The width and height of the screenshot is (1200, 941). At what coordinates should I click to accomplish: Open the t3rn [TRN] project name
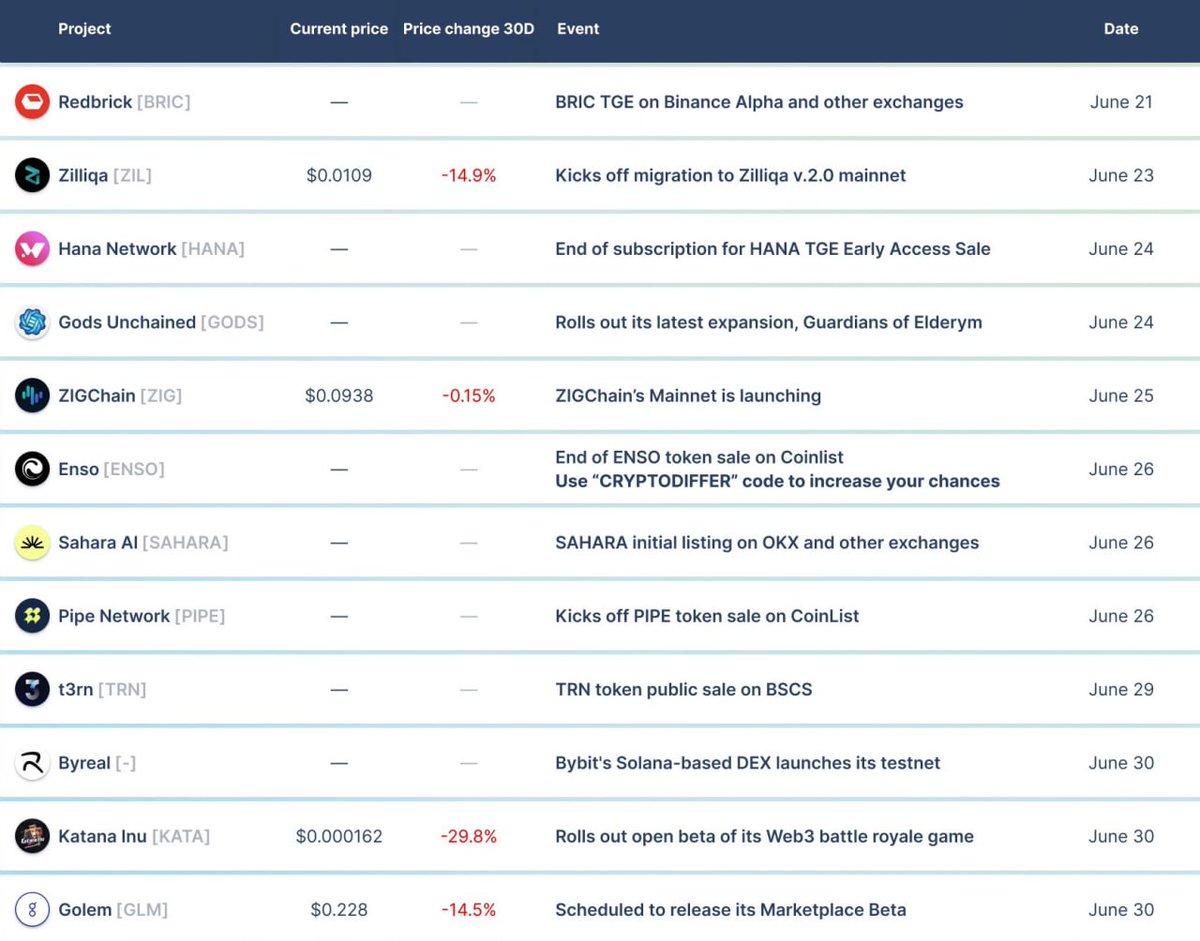(102, 690)
